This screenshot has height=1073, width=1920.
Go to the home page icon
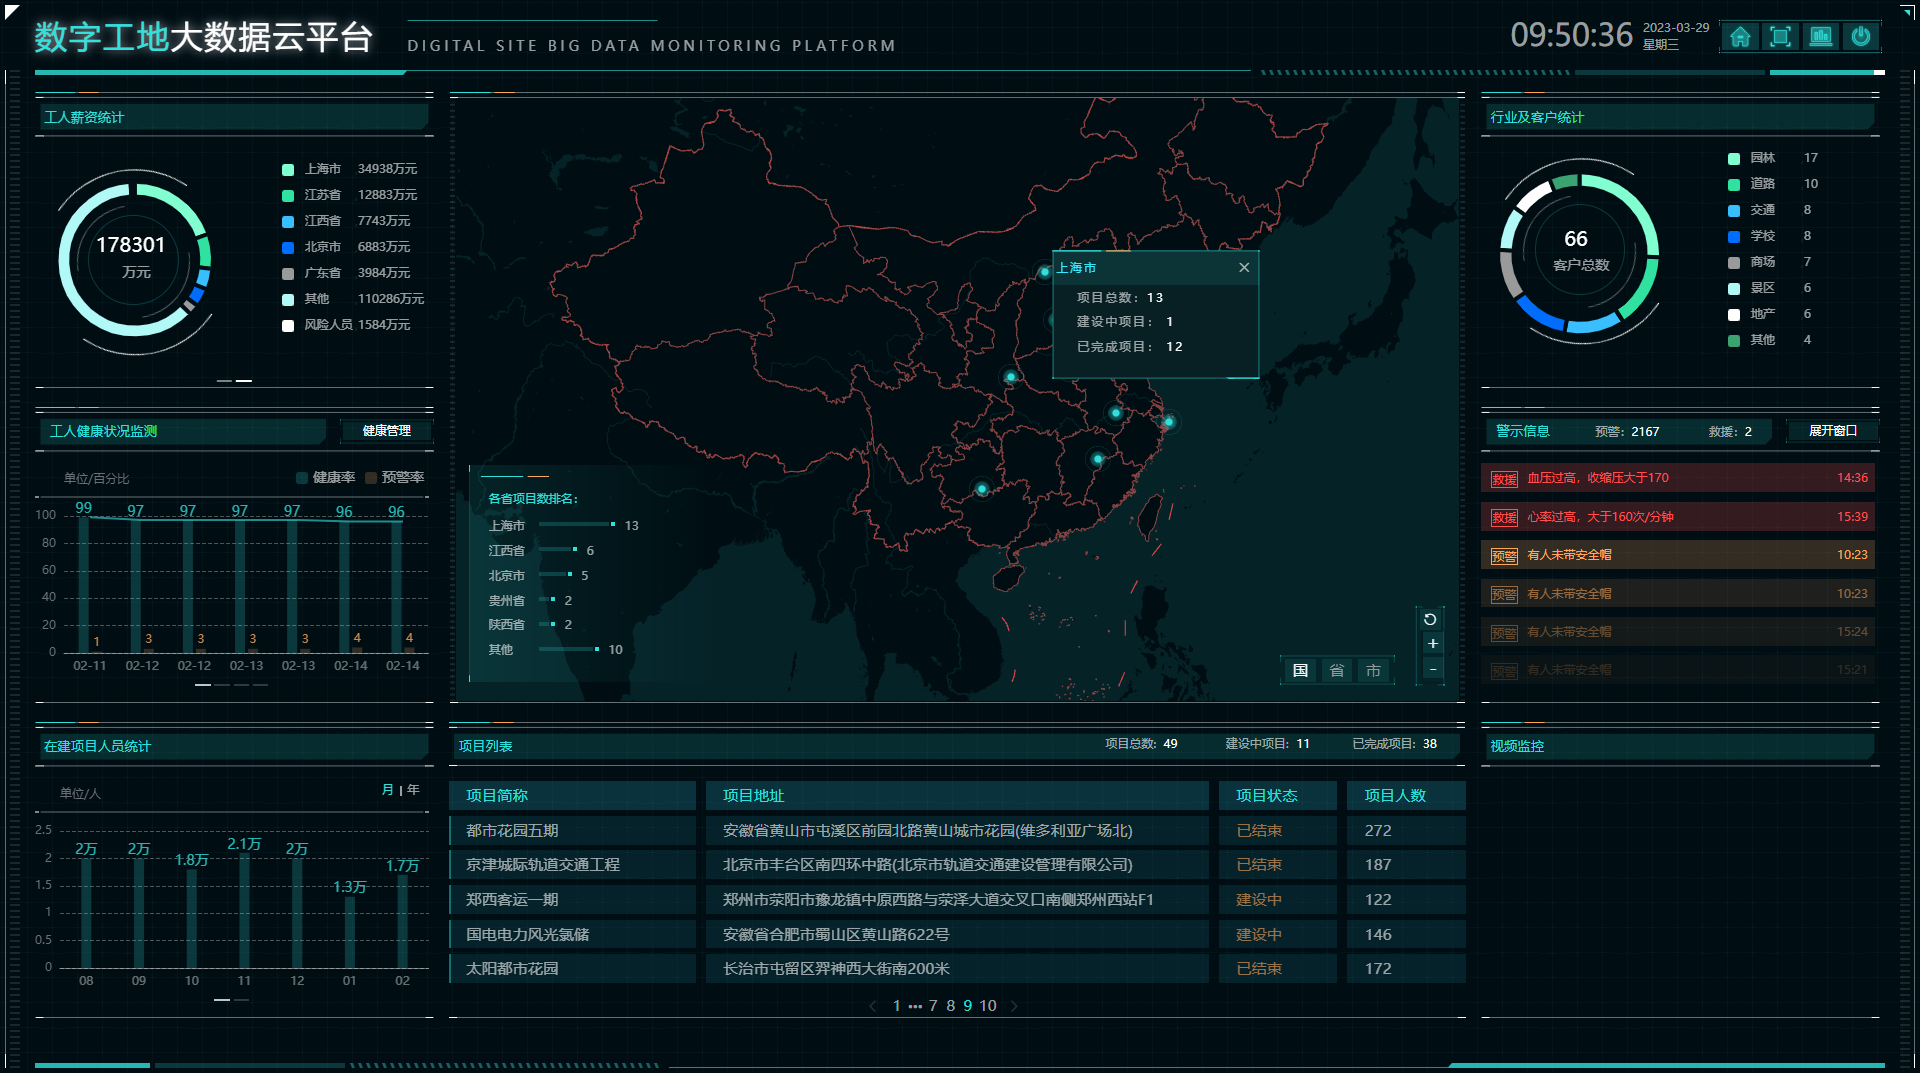tap(1740, 37)
